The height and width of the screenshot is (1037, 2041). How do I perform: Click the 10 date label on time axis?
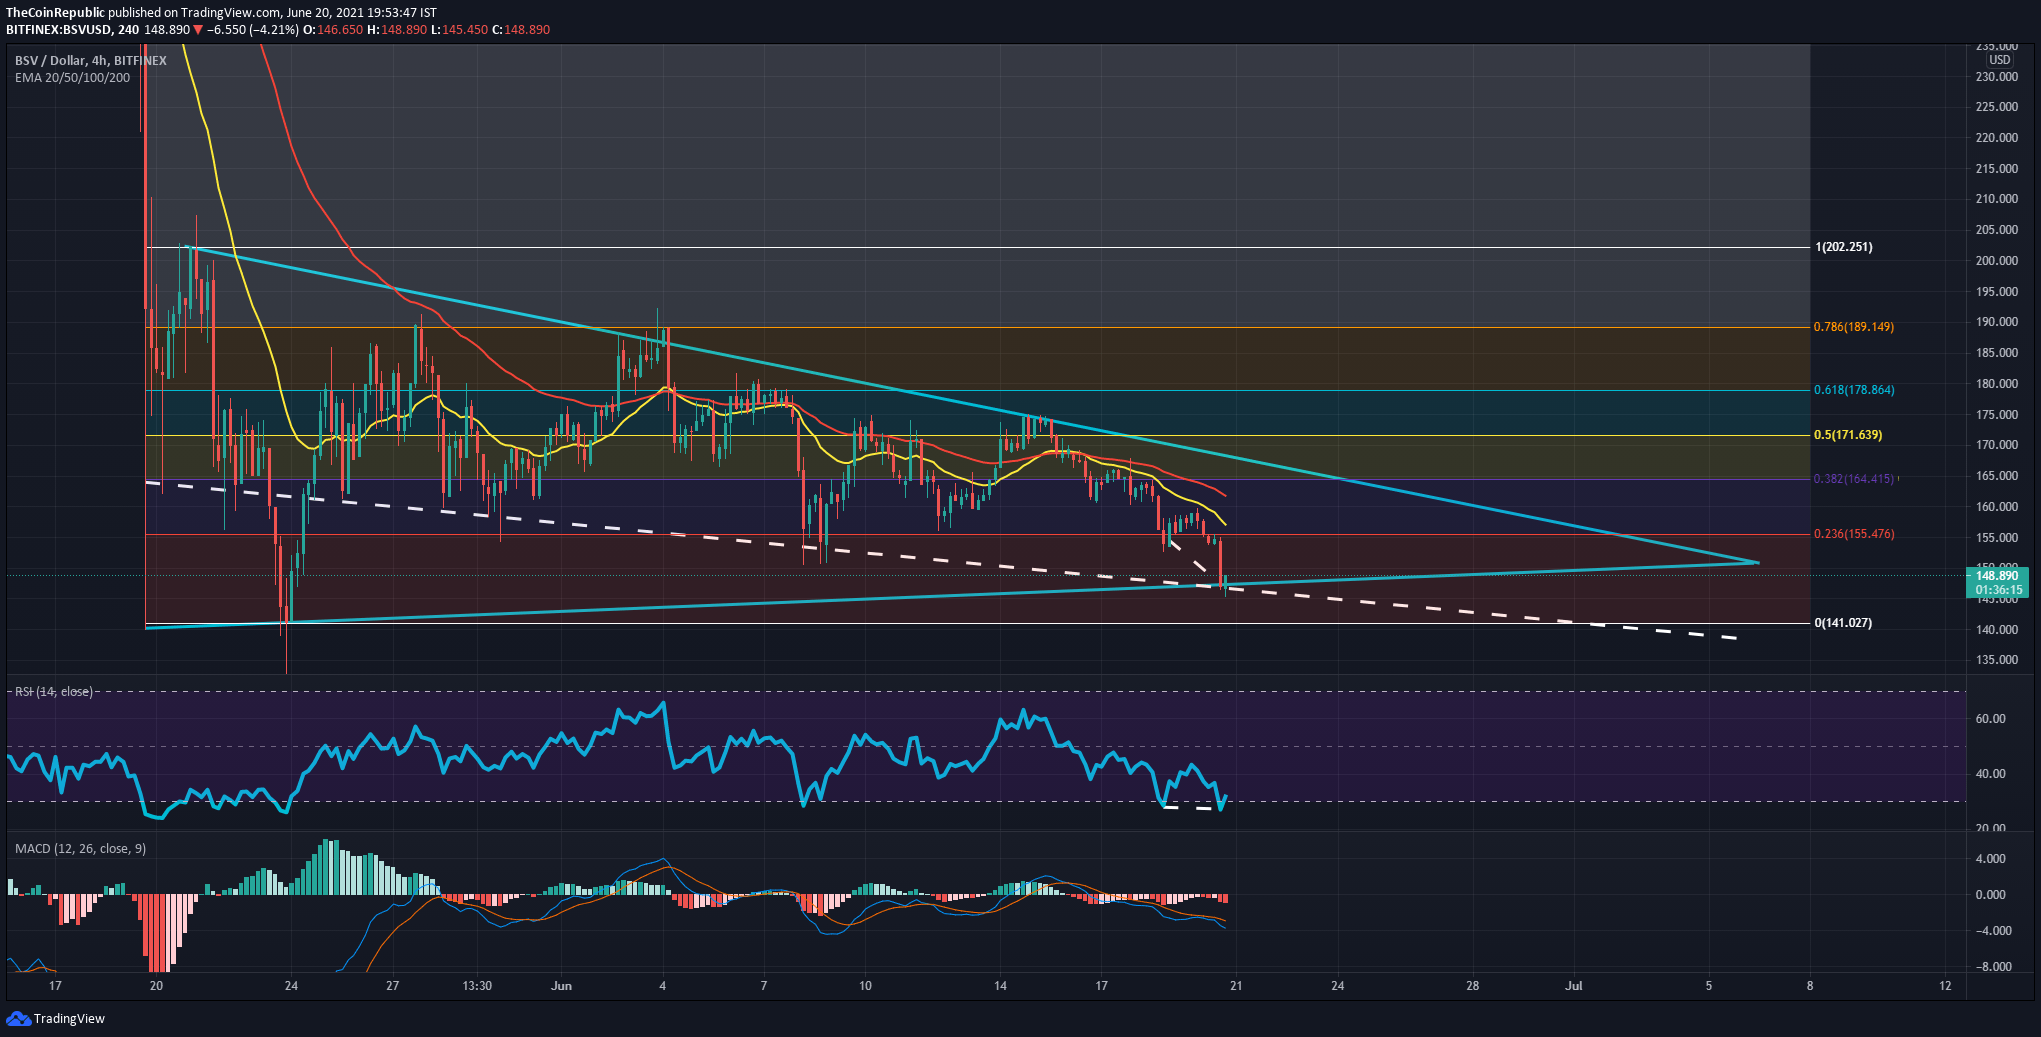[x=865, y=986]
